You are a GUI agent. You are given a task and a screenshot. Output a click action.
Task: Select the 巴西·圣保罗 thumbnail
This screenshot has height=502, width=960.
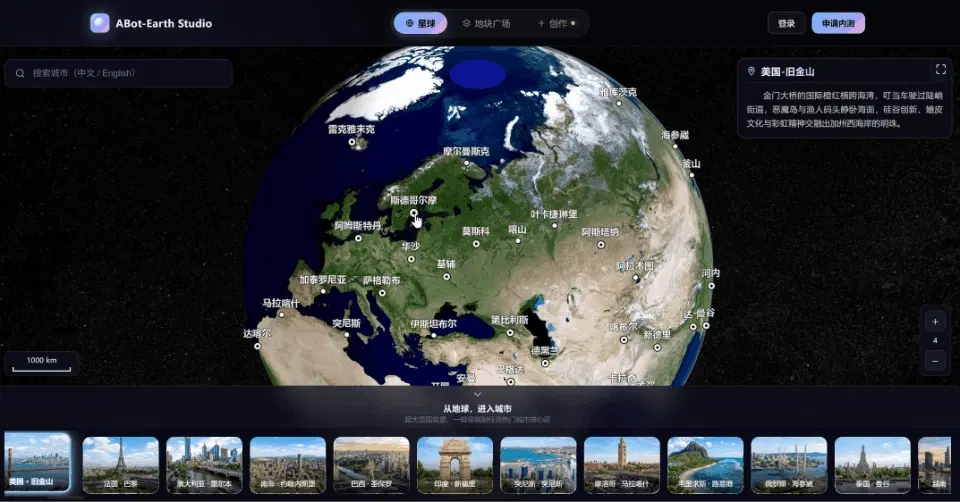click(371, 465)
